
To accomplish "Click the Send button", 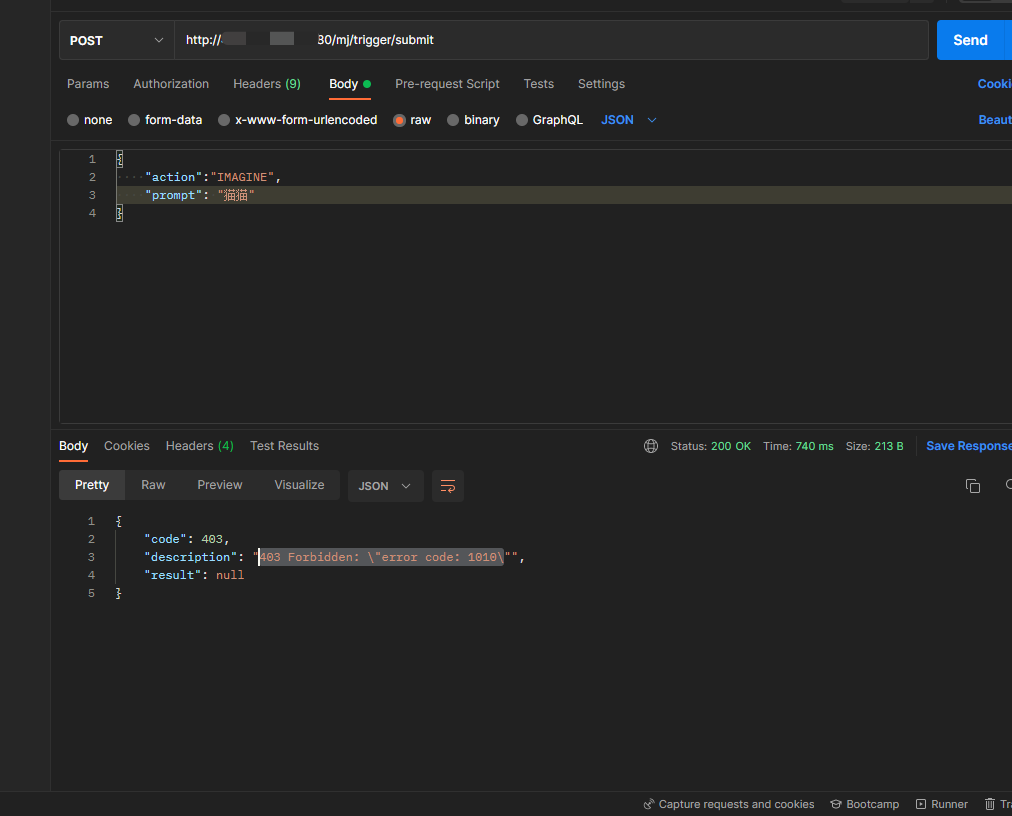I will [970, 39].
